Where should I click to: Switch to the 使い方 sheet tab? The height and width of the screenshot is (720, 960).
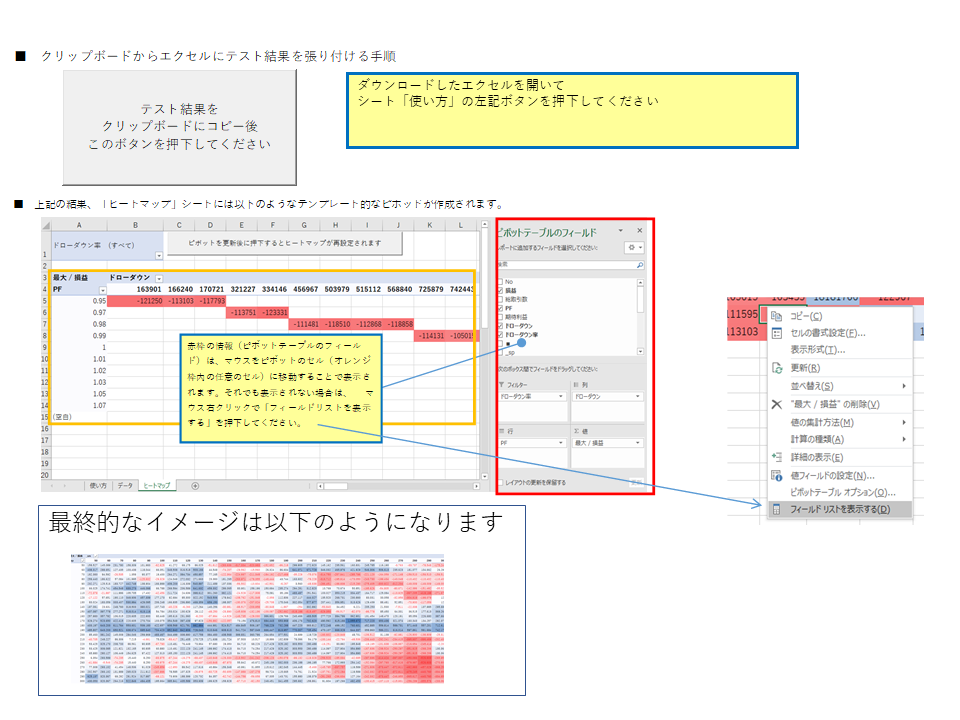pyautogui.click(x=98, y=486)
